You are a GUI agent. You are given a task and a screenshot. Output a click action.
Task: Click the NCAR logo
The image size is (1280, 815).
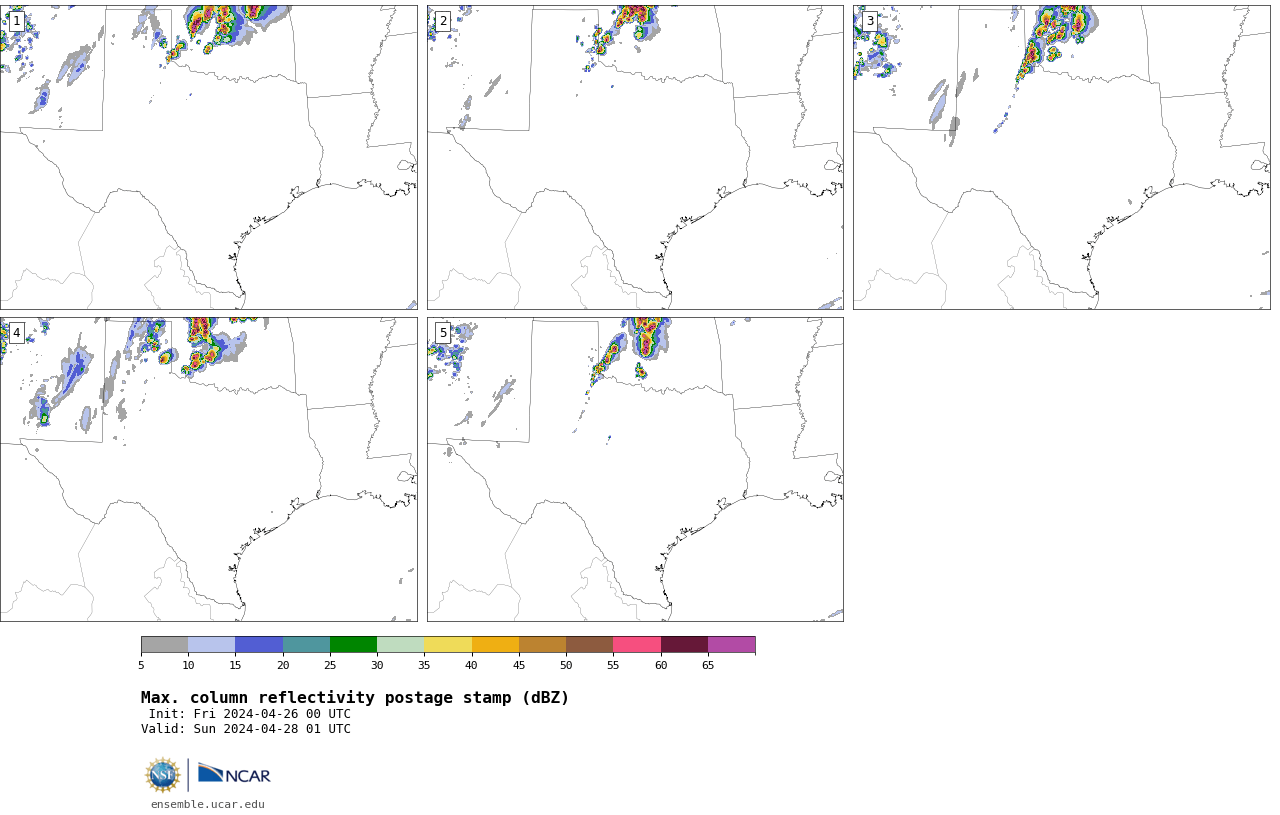tap(234, 775)
